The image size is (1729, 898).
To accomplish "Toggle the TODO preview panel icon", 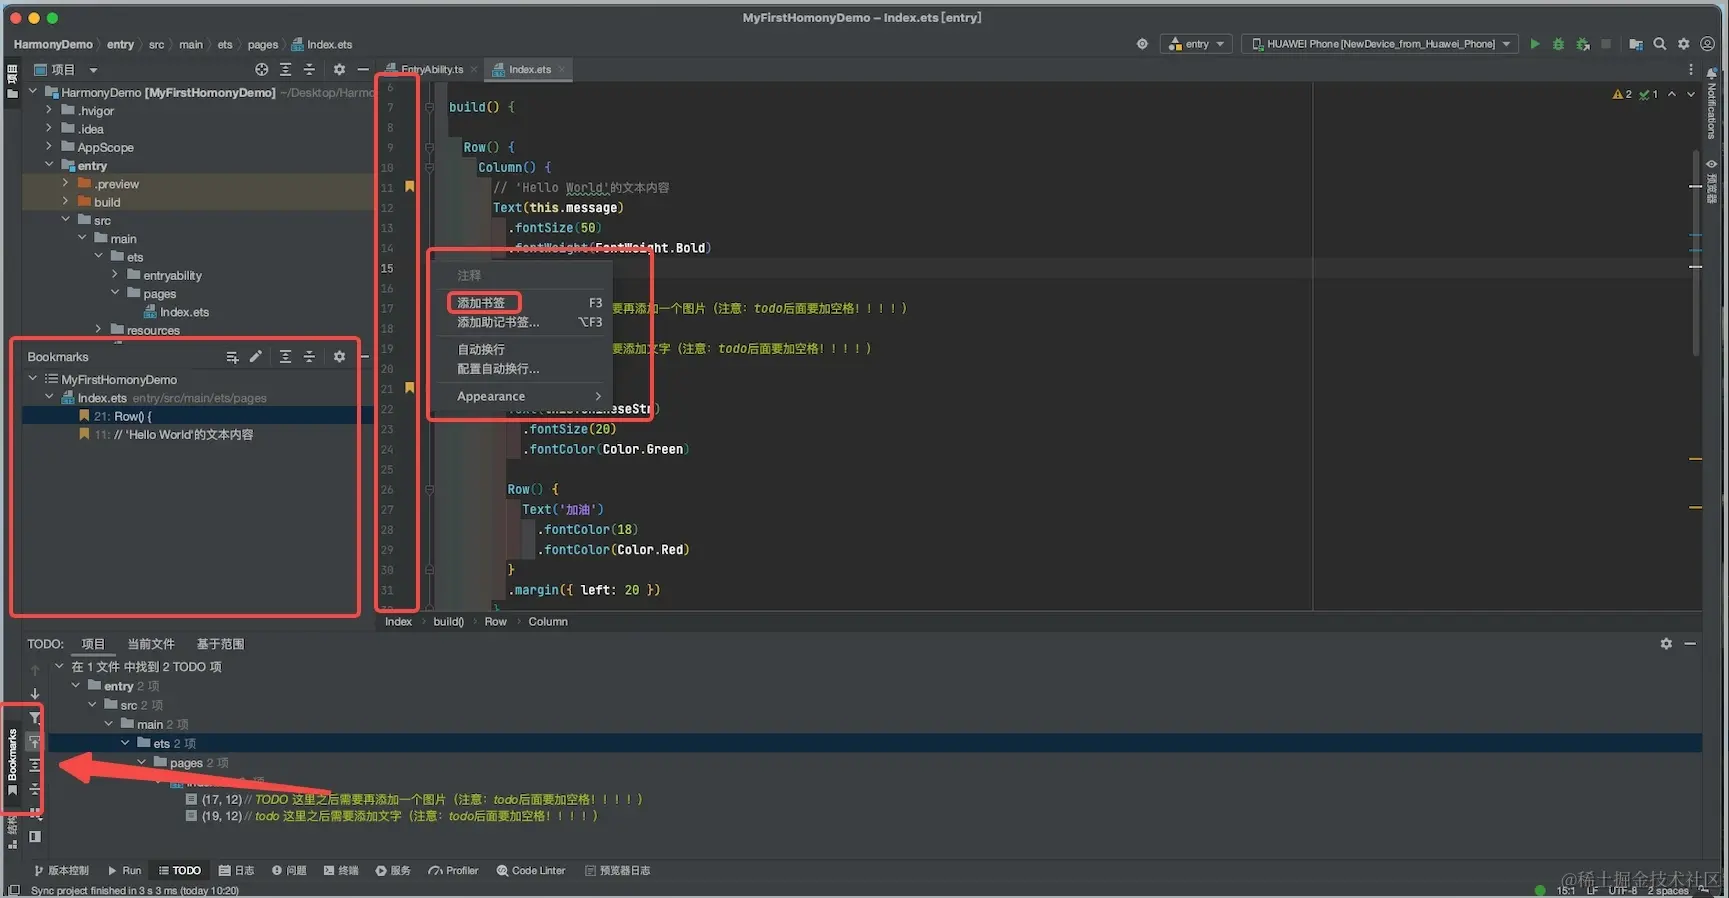I will 35,837.
